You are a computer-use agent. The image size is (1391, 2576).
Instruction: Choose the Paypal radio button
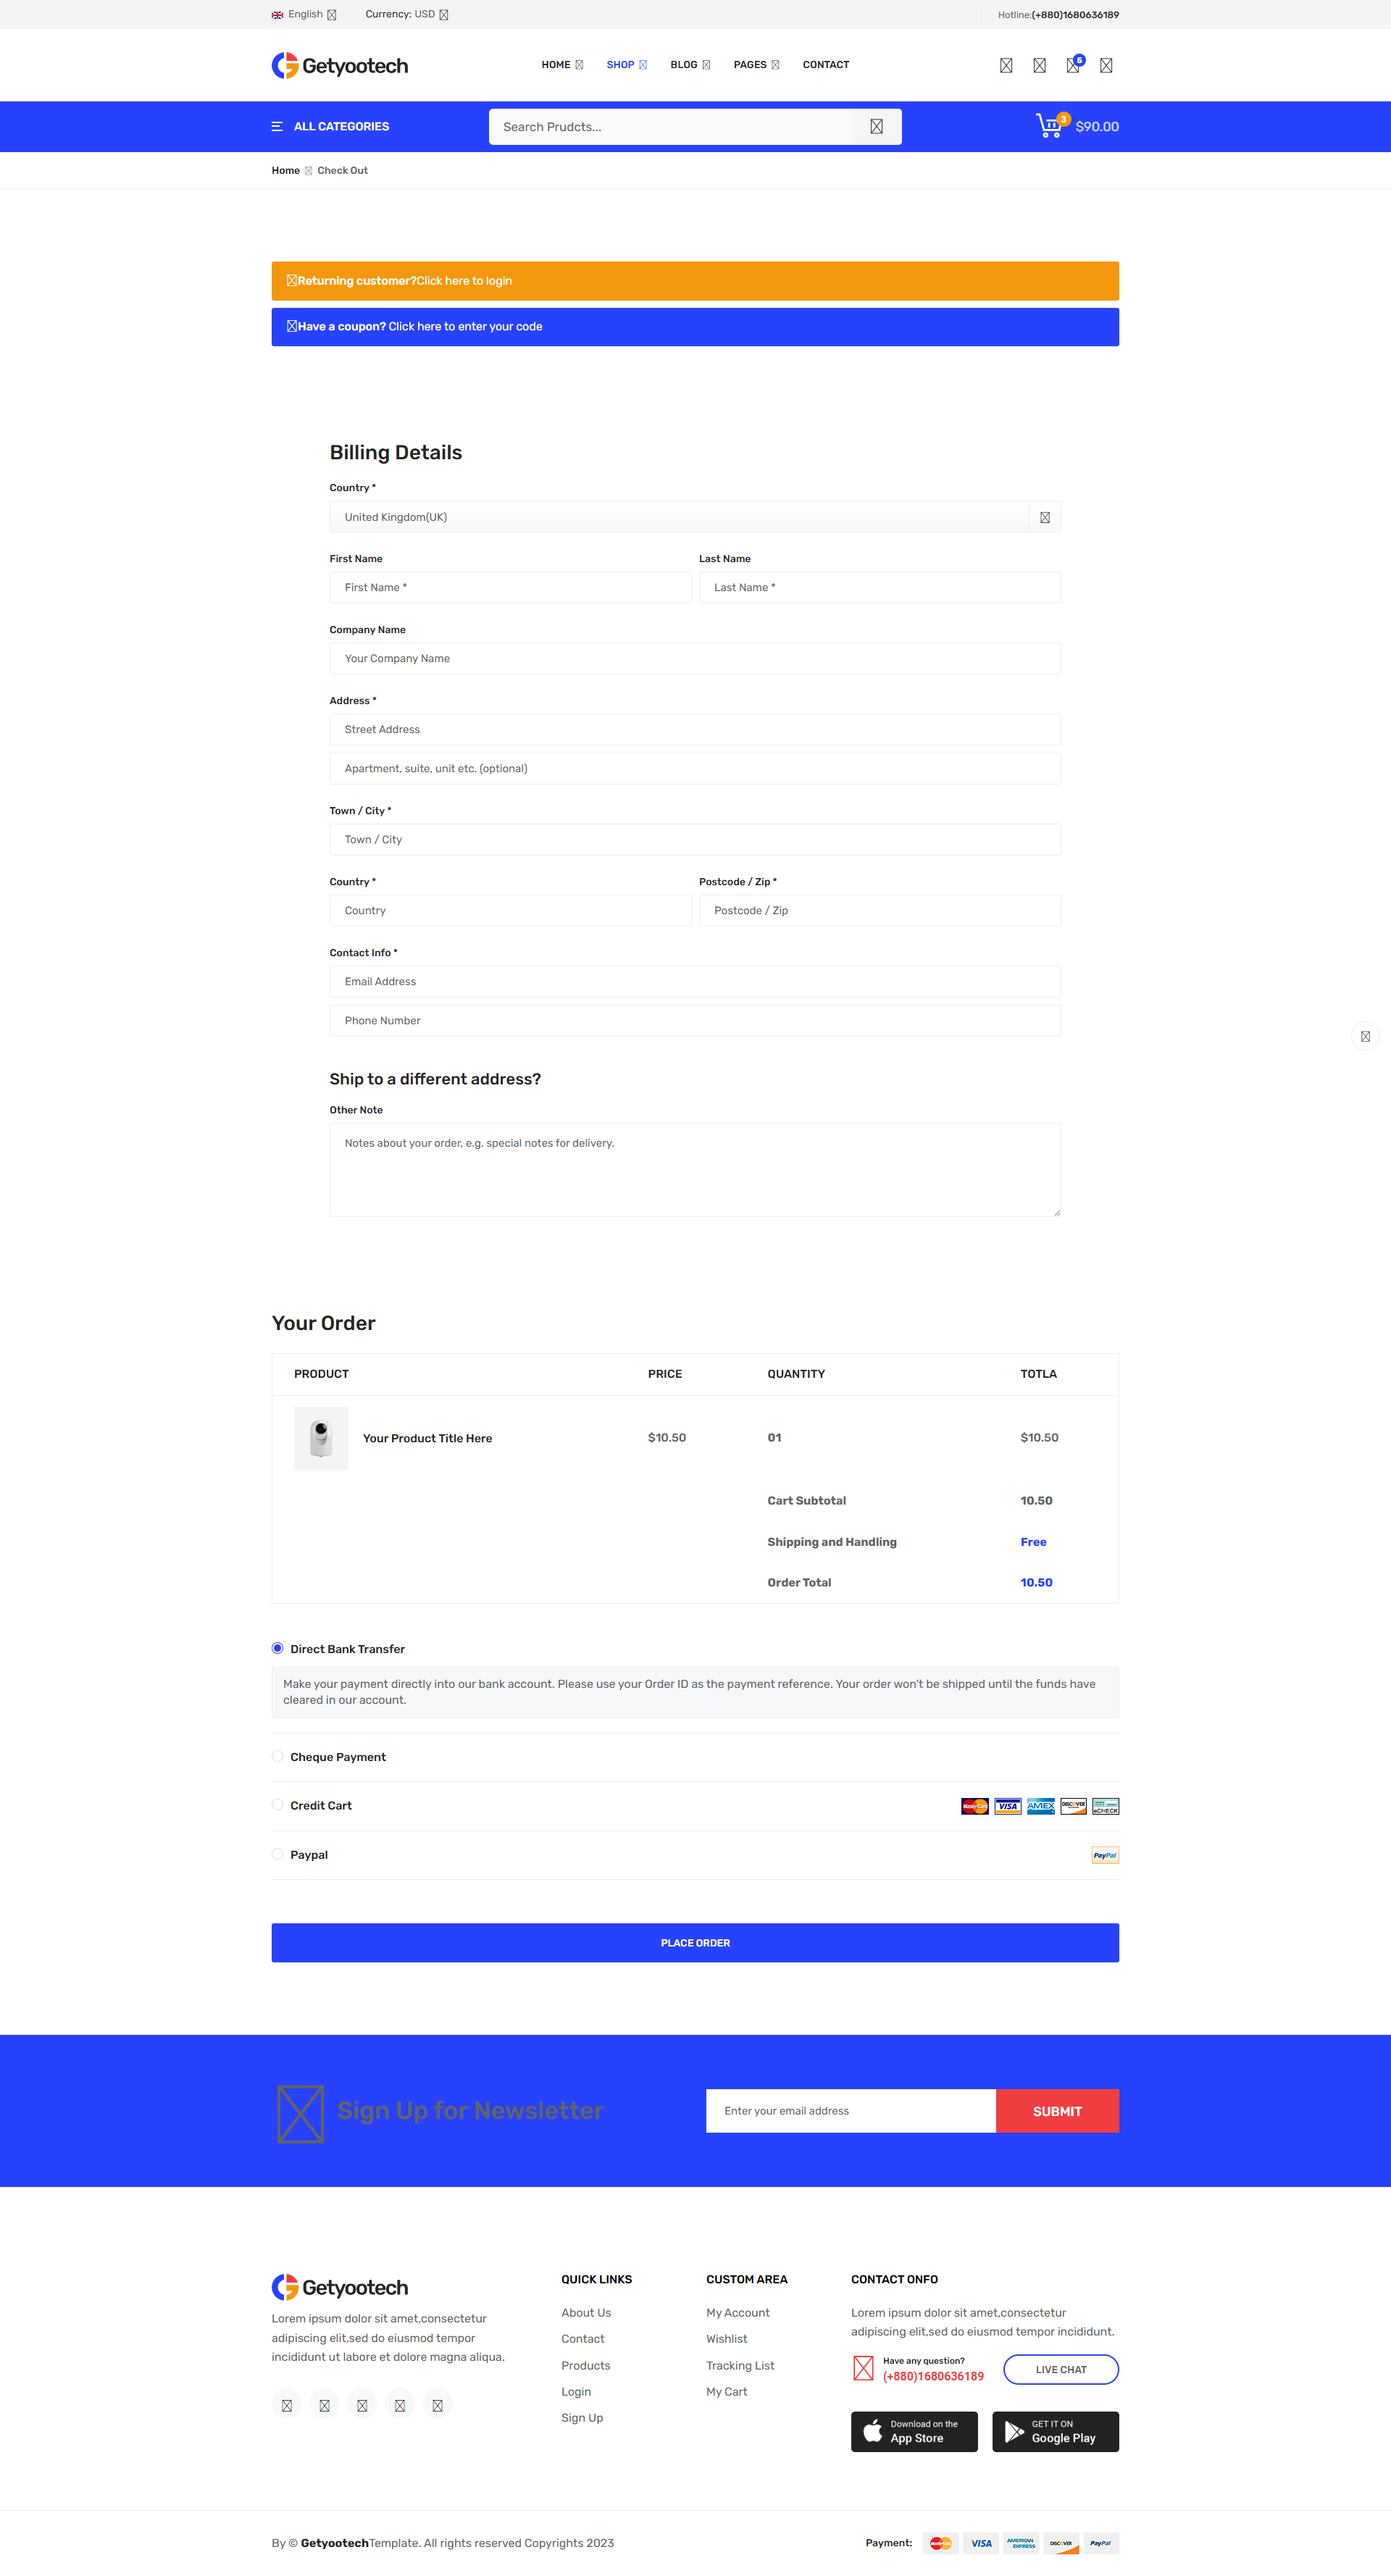click(x=278, y=1854)
